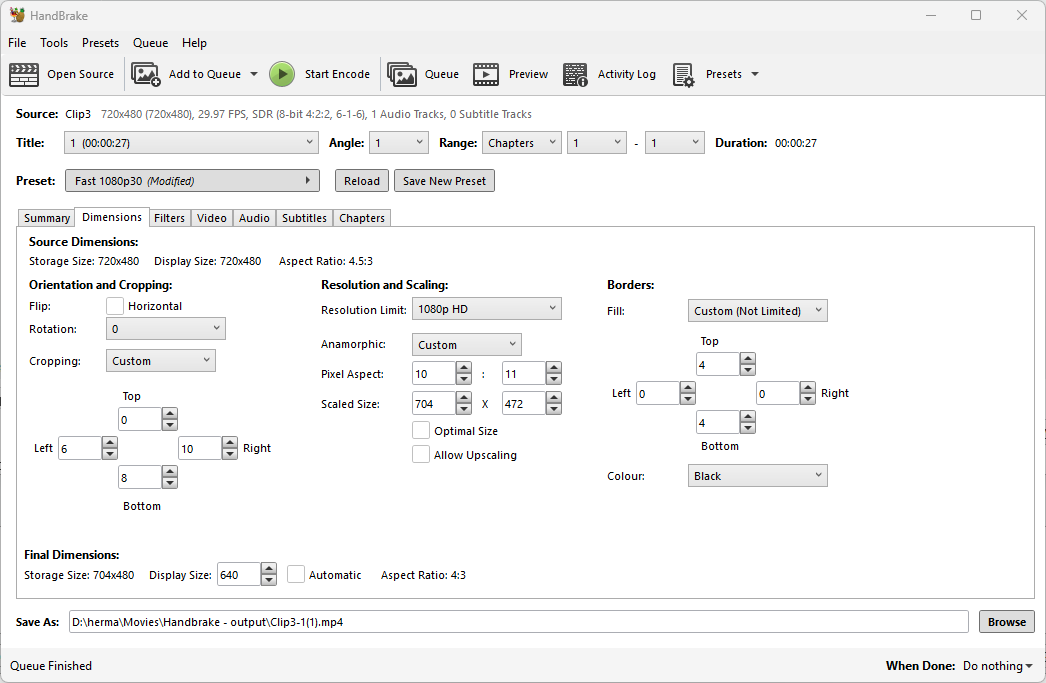Click the Start Encode label
The width and height of the screenshot is (1046, 683).
(338, 74)
